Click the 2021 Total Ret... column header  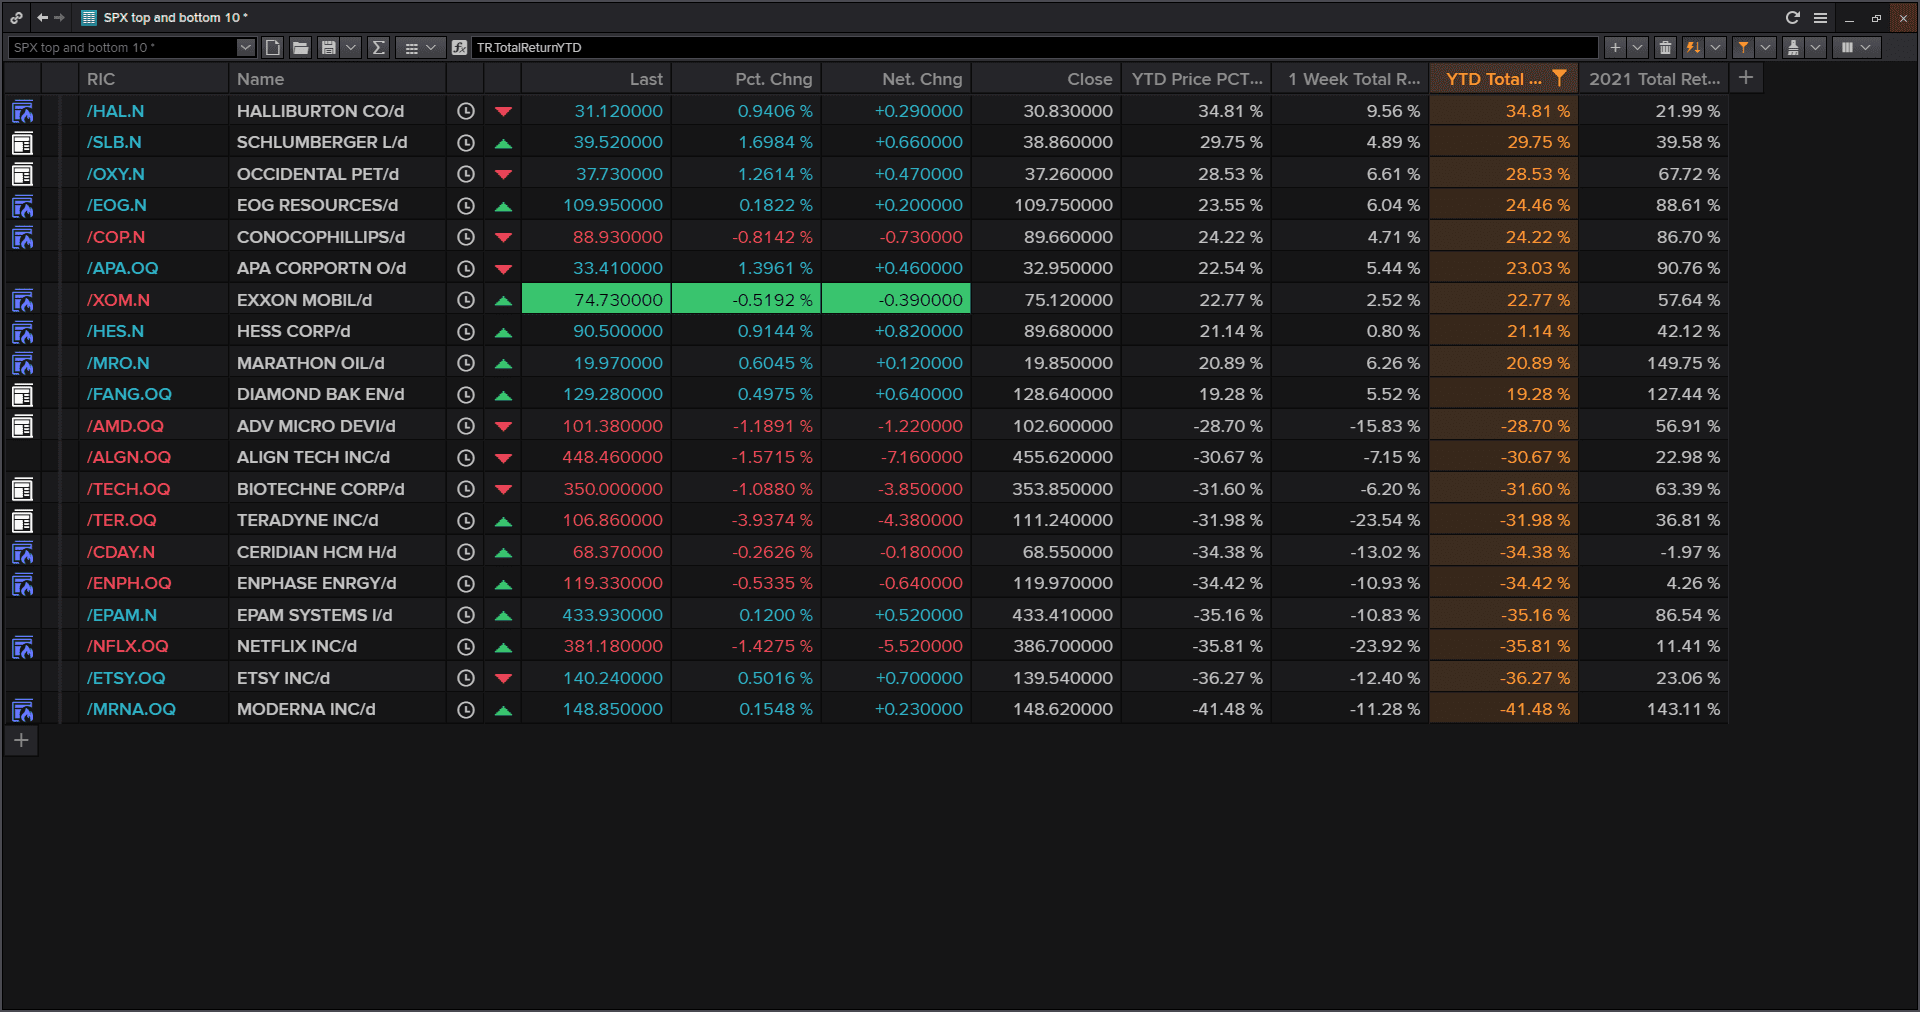(1653, 79)
